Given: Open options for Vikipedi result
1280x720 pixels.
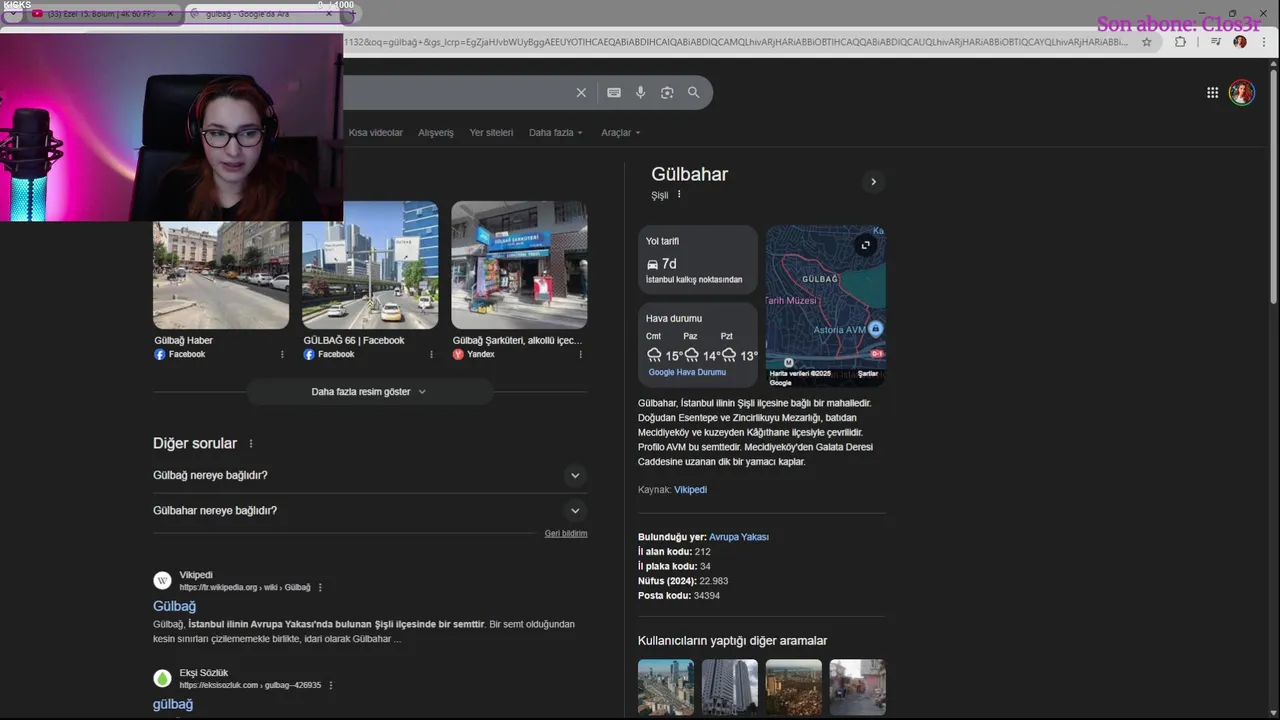Looking at the screenshot, I should (320, 587).
